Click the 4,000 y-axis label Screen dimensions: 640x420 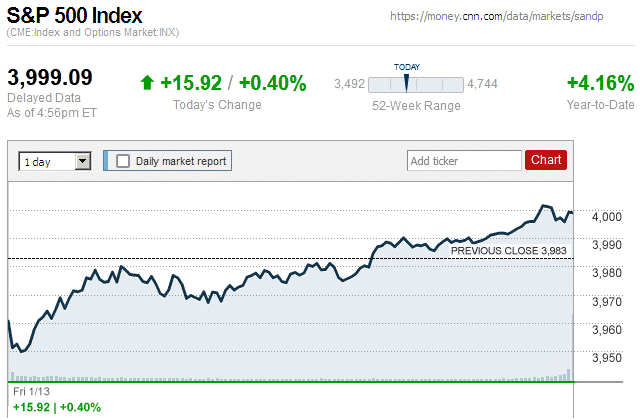coord(607,217)
